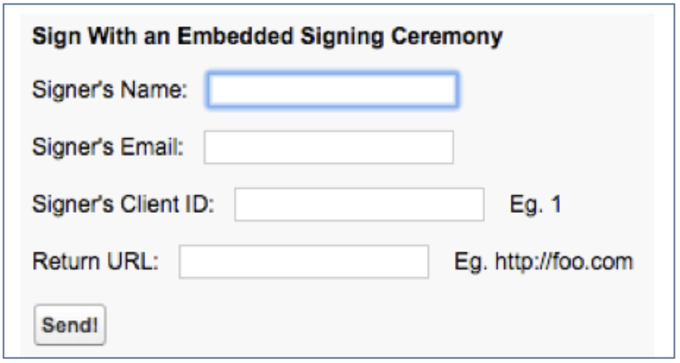The width and height of the screenshot is (680, 363).
Task: Click the "Signer's Client ID:" label
Action: click(124, 204)
